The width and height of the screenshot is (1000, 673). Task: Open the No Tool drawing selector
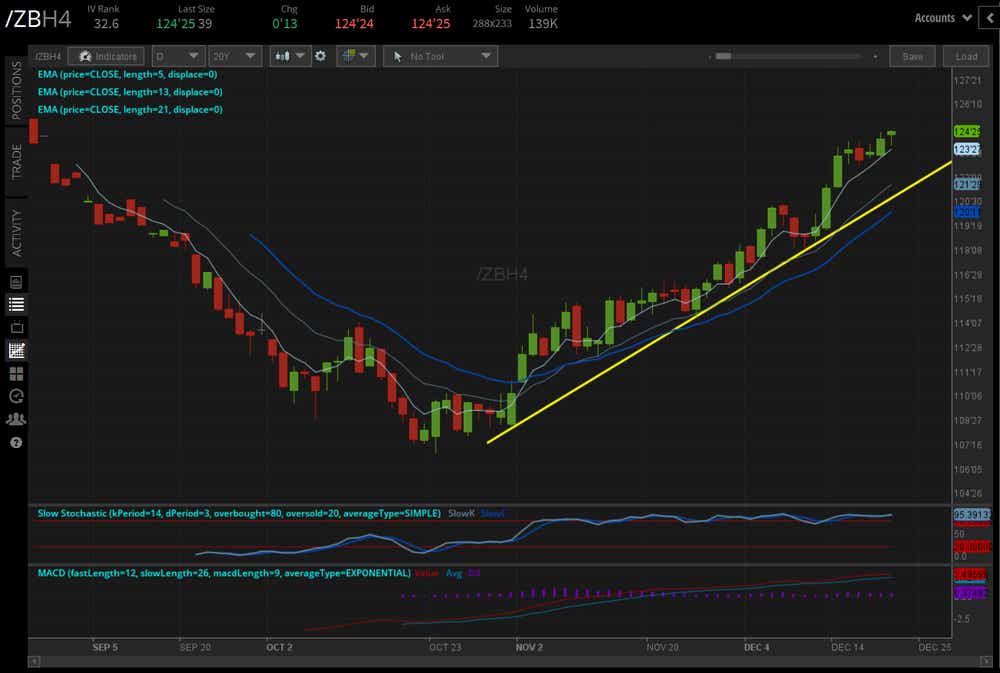pyautogui.click(x=440, y=56)
